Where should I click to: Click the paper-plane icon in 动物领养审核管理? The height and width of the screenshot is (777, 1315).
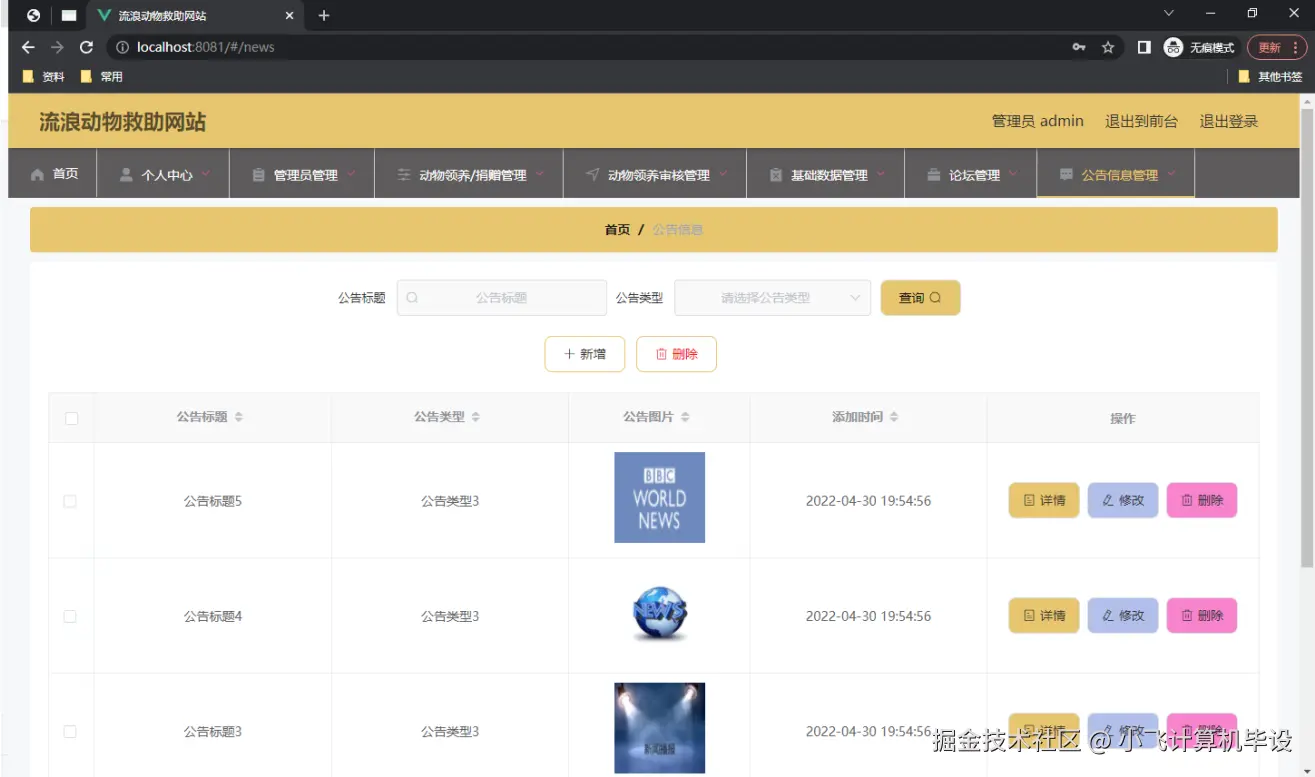(593, 175)
